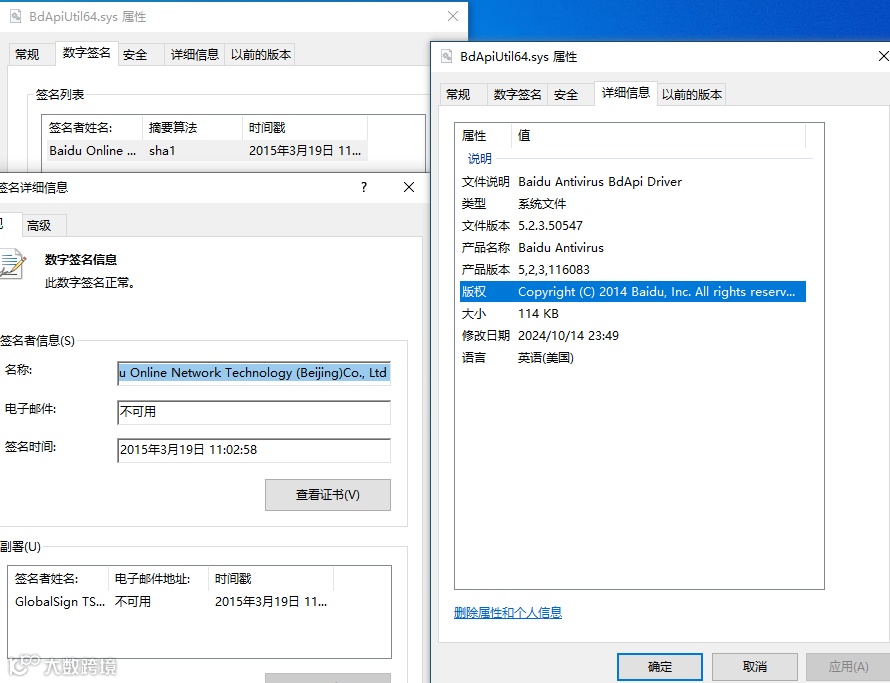Click the signature certificate icon beside 数字签名信息
890x683 pixels.
[12, 264]
